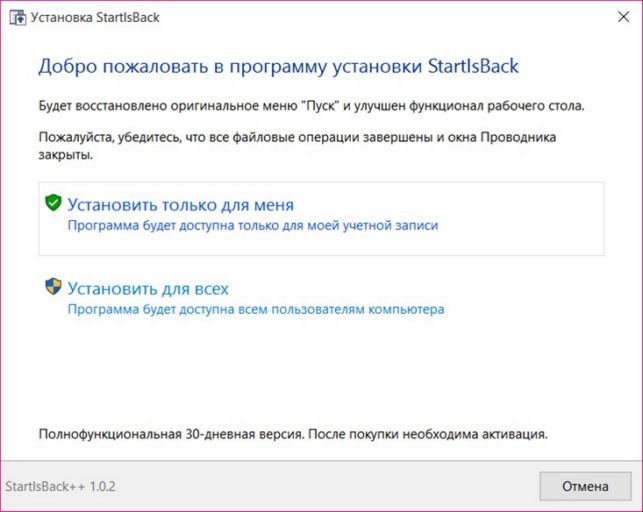Click subtitle "Программа будет доступна всем пользователям компьютера"
The image size is (643, 512).
256,309
